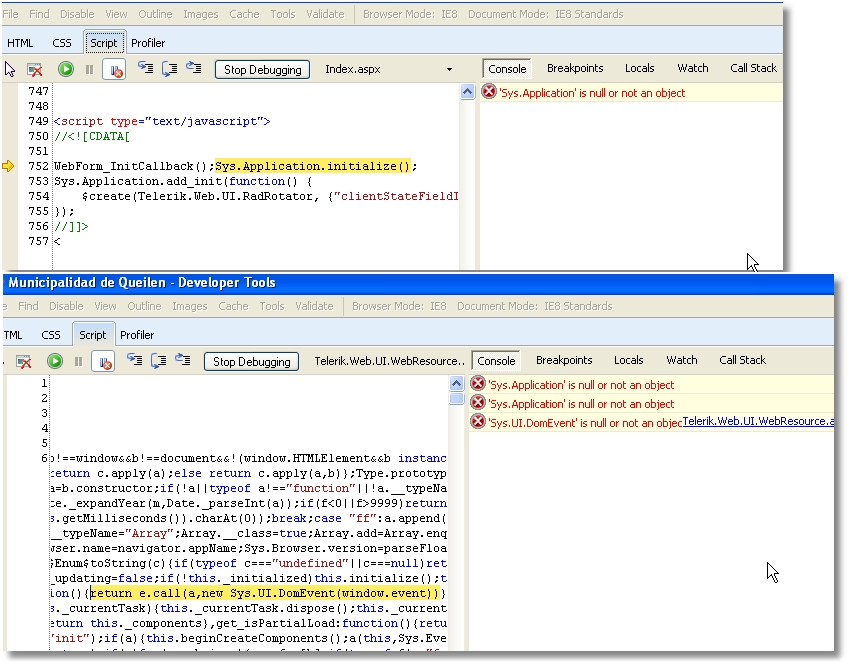The image size is (848, 665).
Task: Profiler tab in top window
Action: tap(148, 43)
